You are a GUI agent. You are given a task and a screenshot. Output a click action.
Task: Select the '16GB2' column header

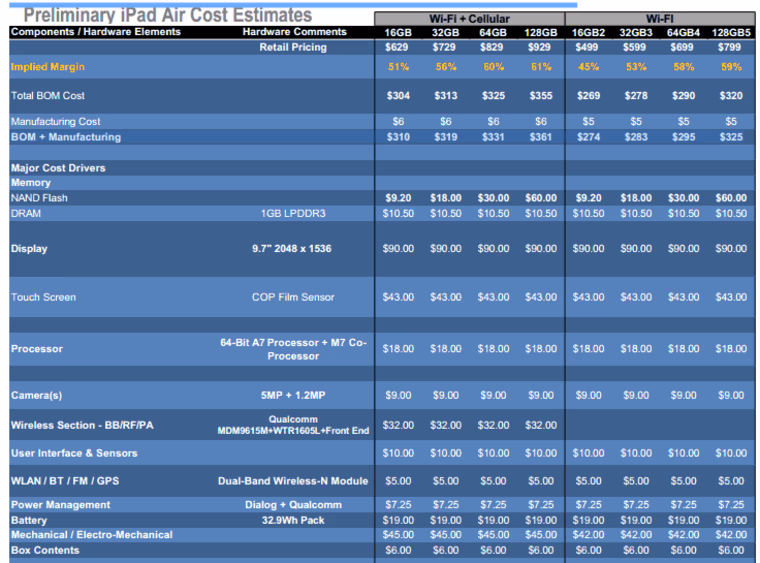(x=588, y=32)
